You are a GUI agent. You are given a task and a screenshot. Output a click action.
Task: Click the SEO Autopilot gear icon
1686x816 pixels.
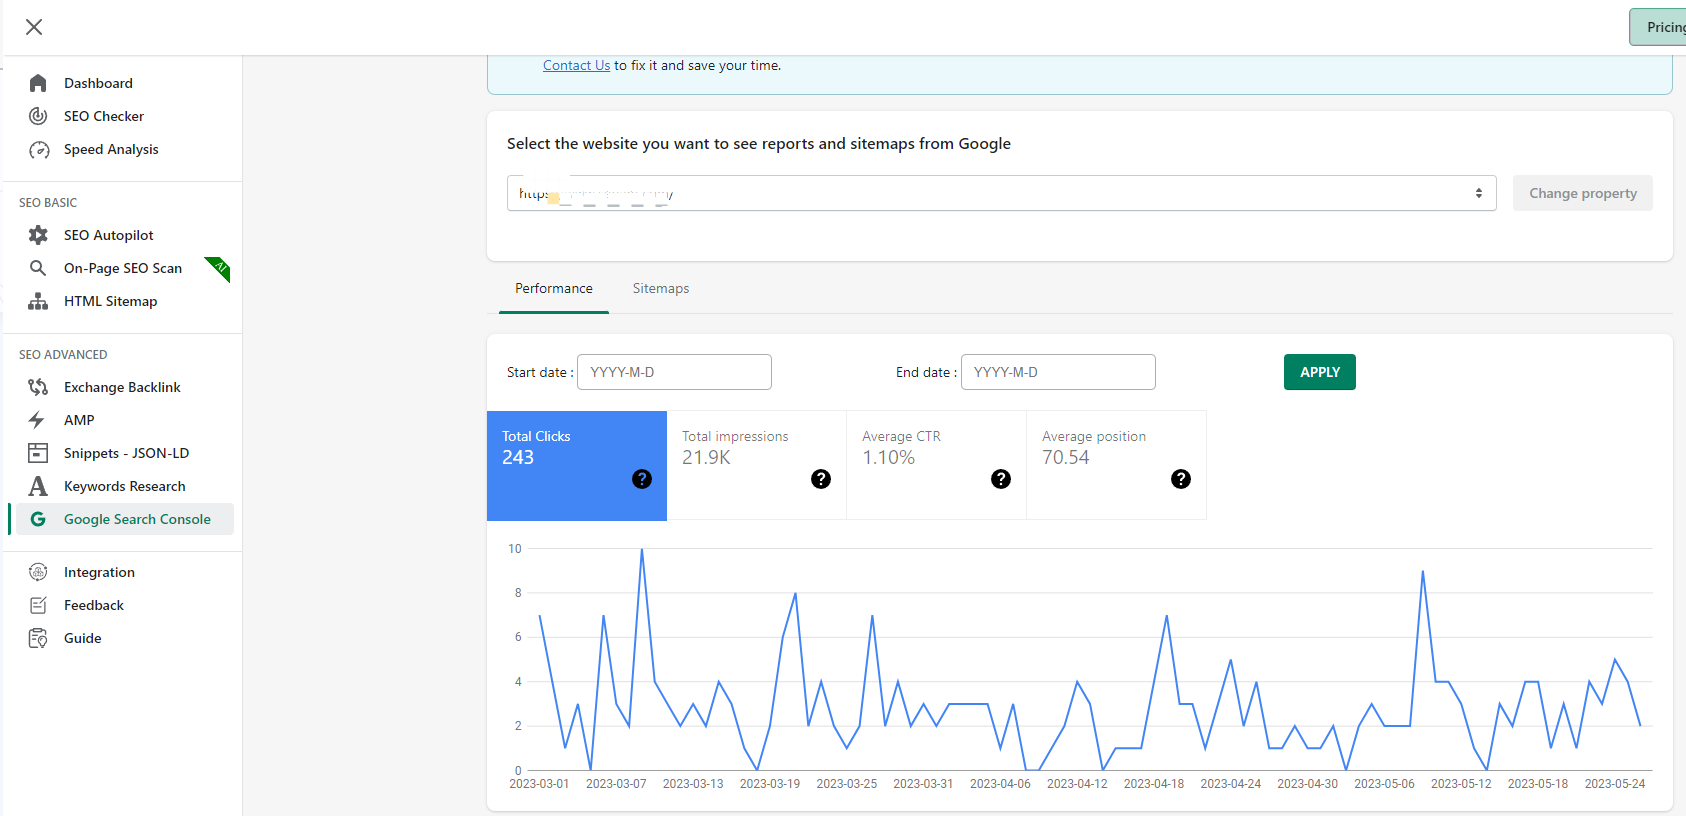[x=38, y=235]
